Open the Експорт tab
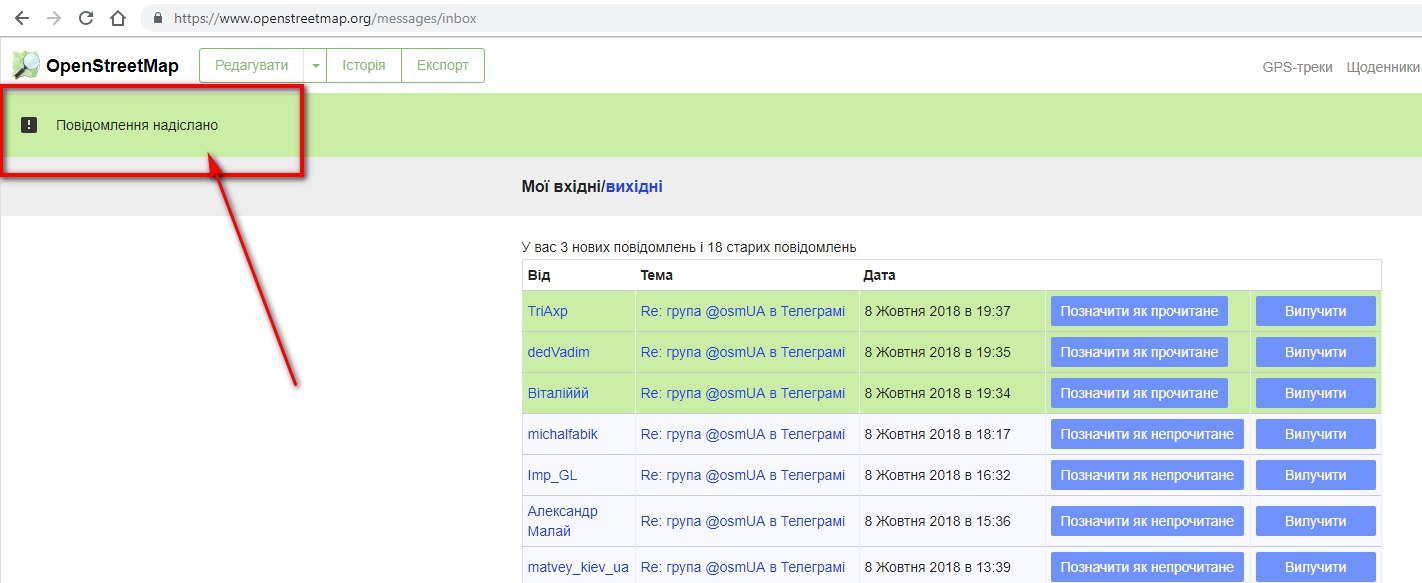Viewport: 1422px width, 583px height. (x=443, y=65)
